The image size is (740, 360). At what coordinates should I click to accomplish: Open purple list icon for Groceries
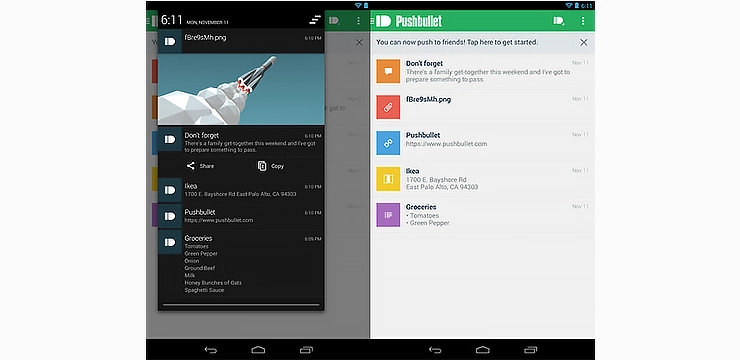pos(388,215)
